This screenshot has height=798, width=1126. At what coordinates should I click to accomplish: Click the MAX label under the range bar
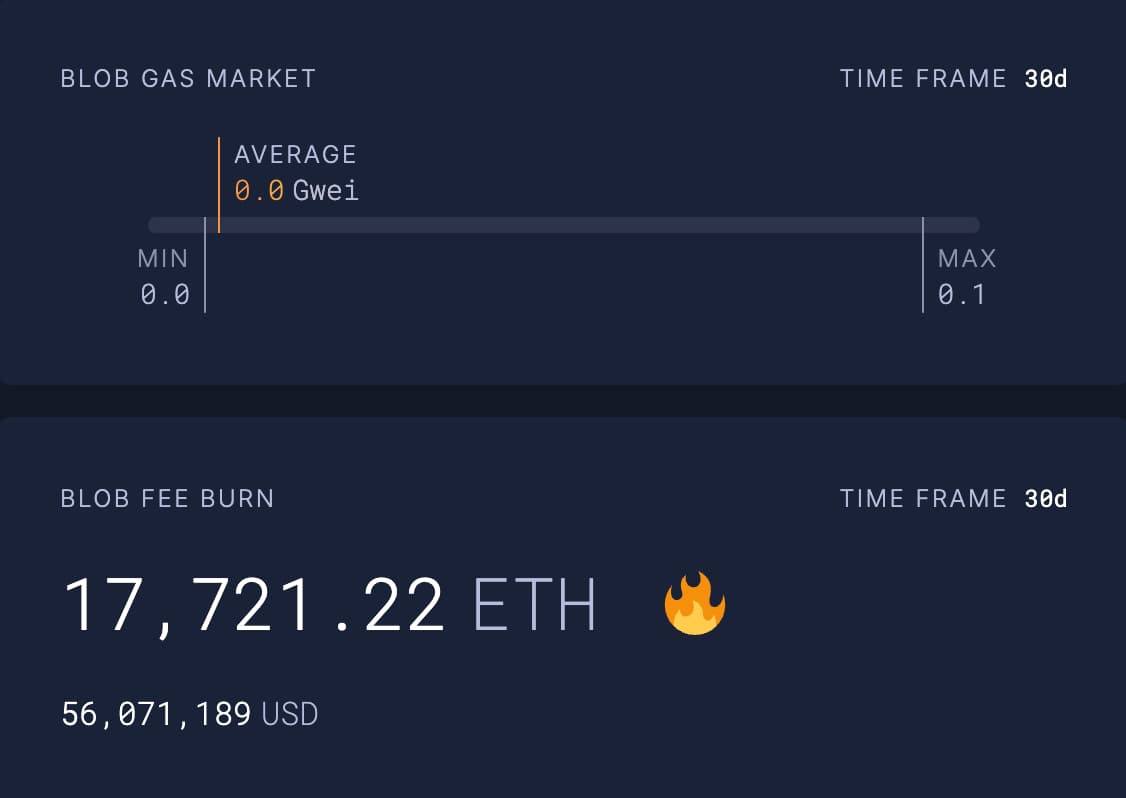pyautogui.click(x=967, y=259)
